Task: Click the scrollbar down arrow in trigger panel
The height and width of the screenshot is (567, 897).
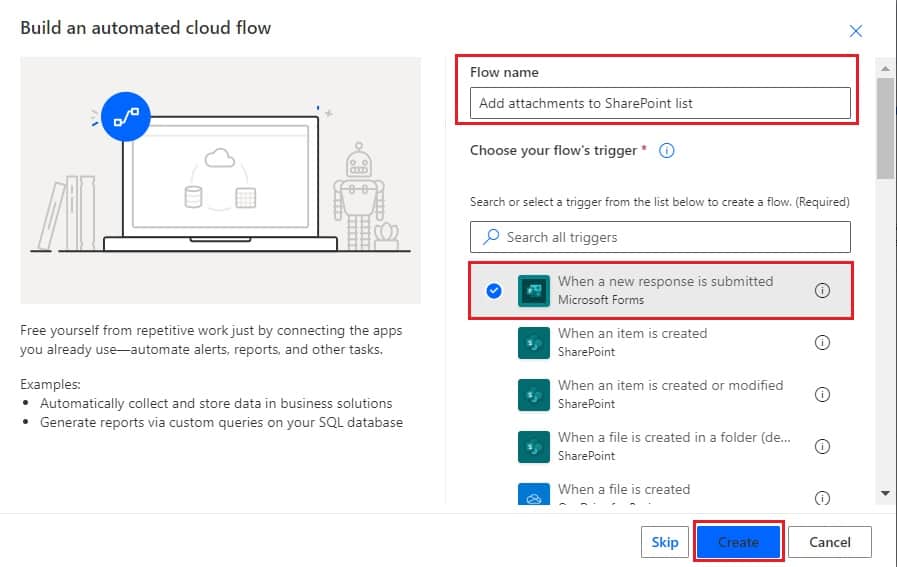Action: click(886, 493)
